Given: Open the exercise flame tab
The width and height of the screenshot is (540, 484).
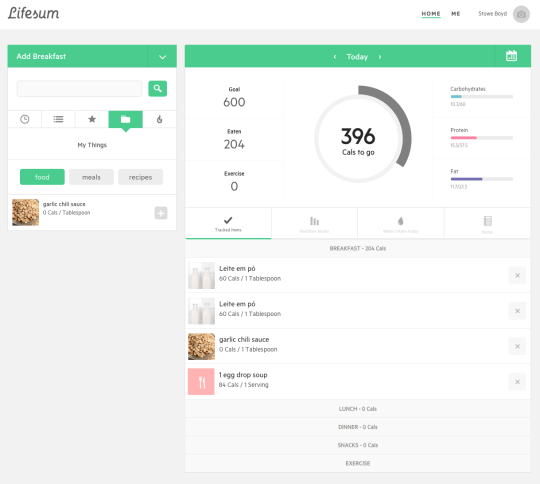Looking at the screenshot, I should [x=159, y=119].
